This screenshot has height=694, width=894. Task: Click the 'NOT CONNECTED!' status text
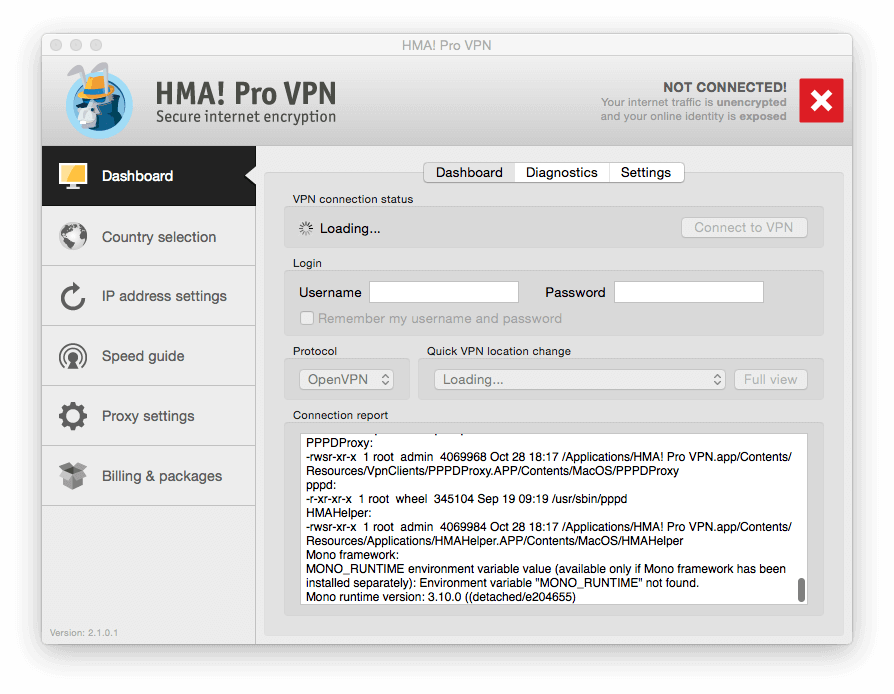tap(725, 87)
